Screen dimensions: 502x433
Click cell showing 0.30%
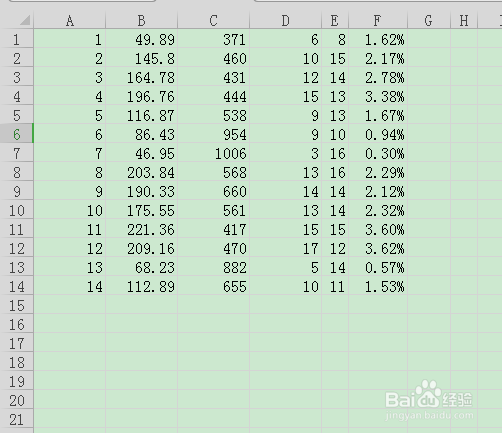[378, 153]
